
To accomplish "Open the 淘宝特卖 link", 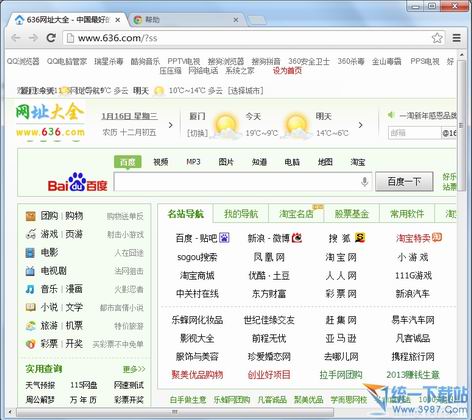I will (413, 238).
